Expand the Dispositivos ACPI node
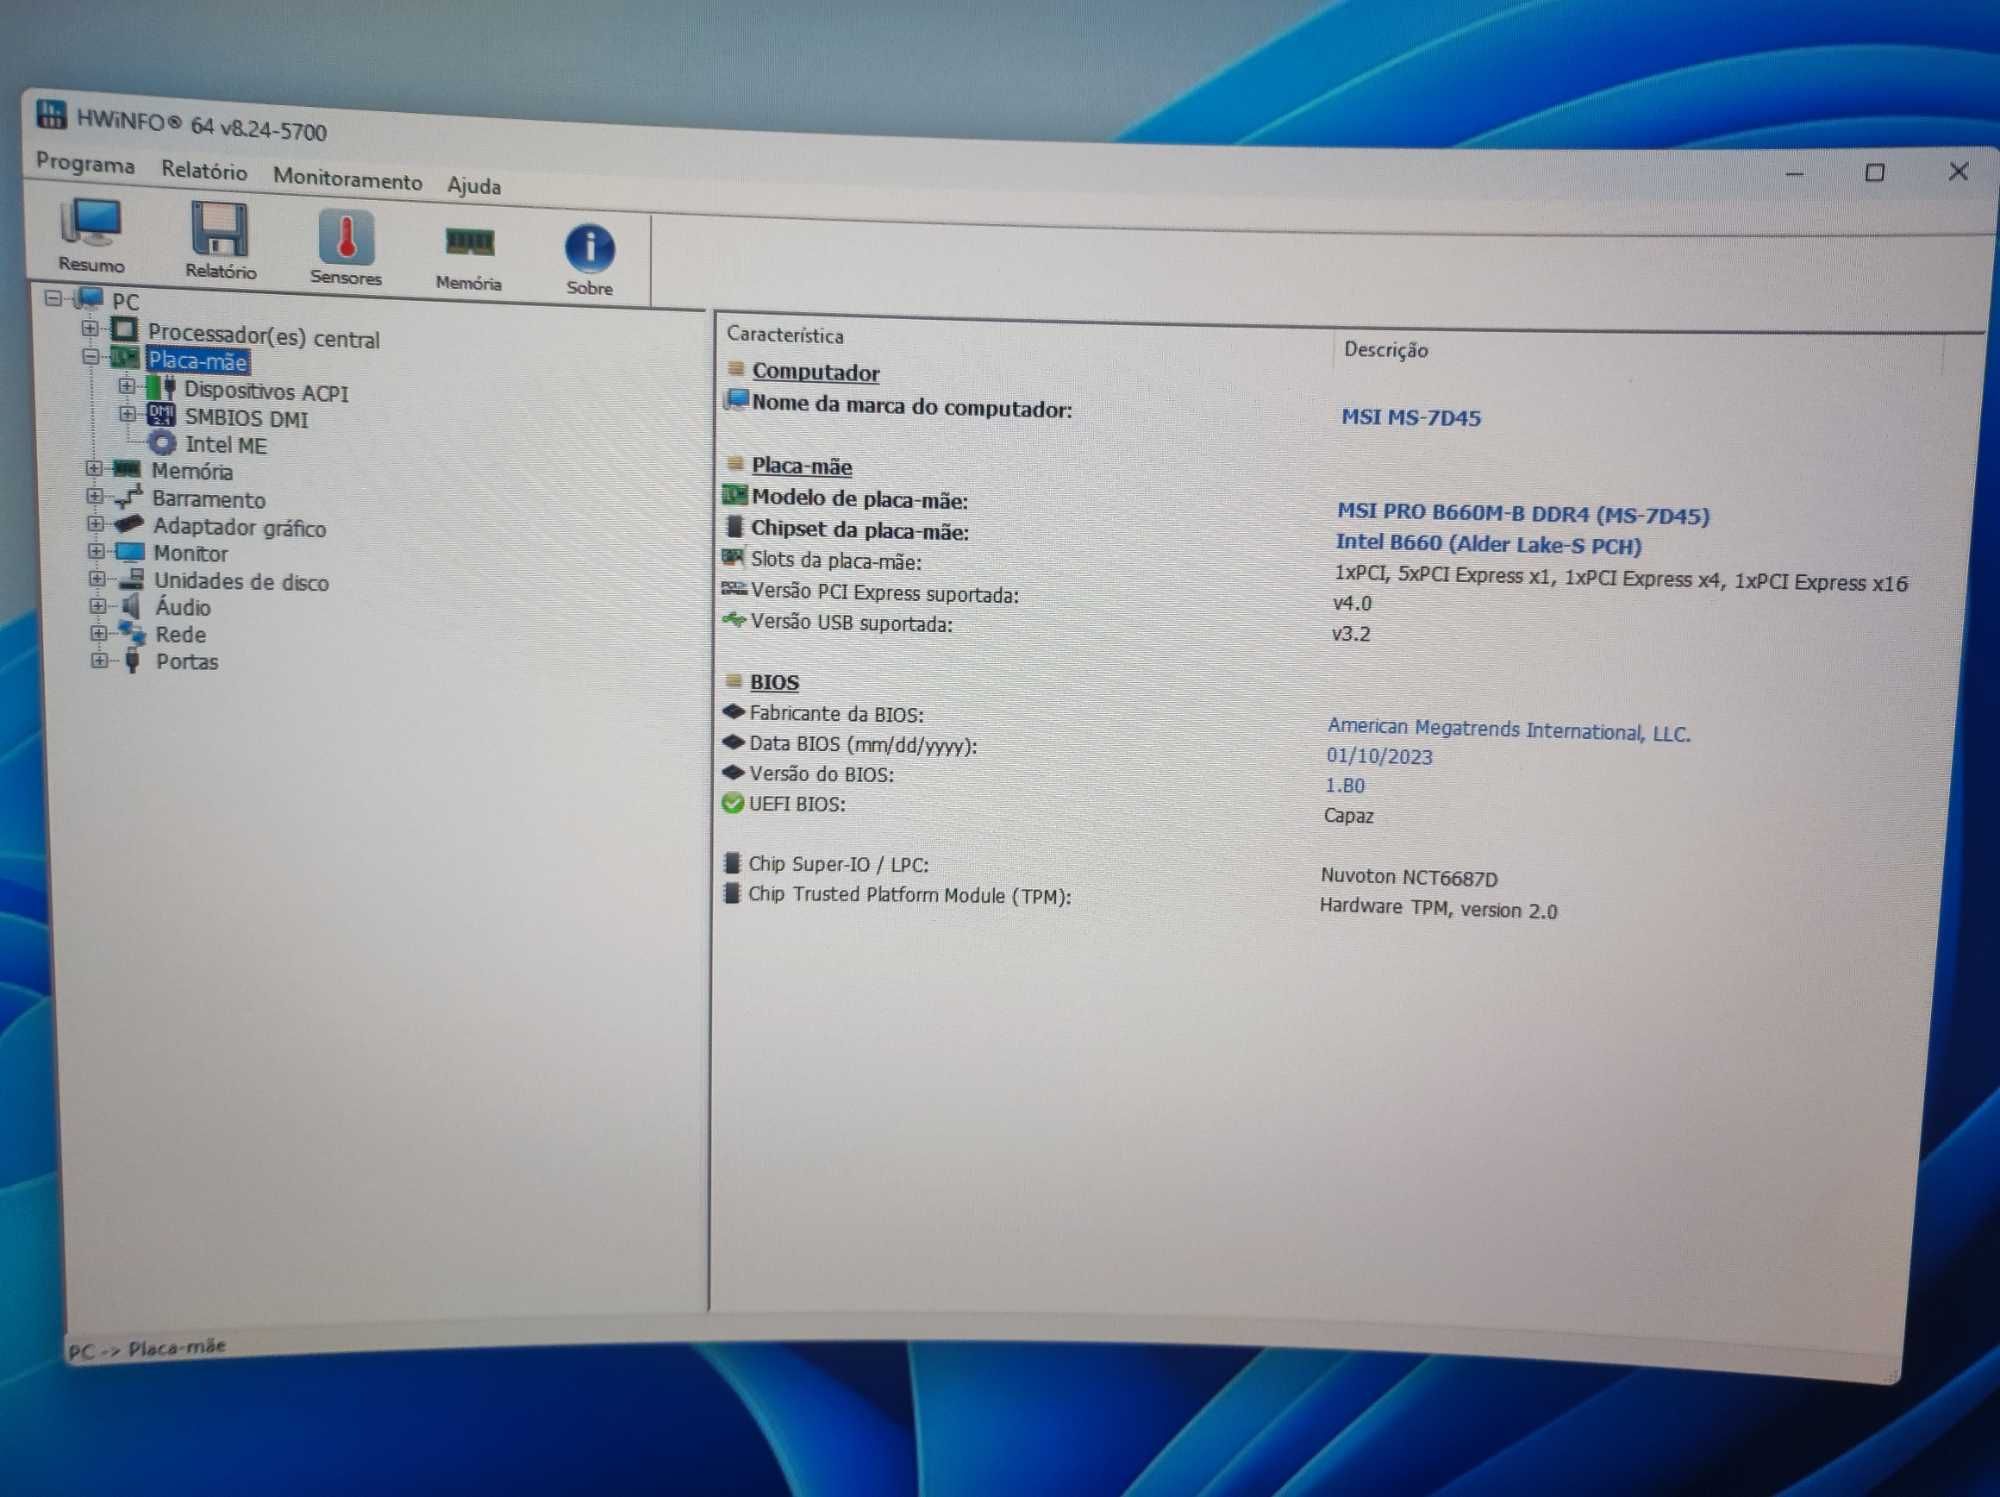This screenshot has width=2000, height=1497. tap(127, 386)
